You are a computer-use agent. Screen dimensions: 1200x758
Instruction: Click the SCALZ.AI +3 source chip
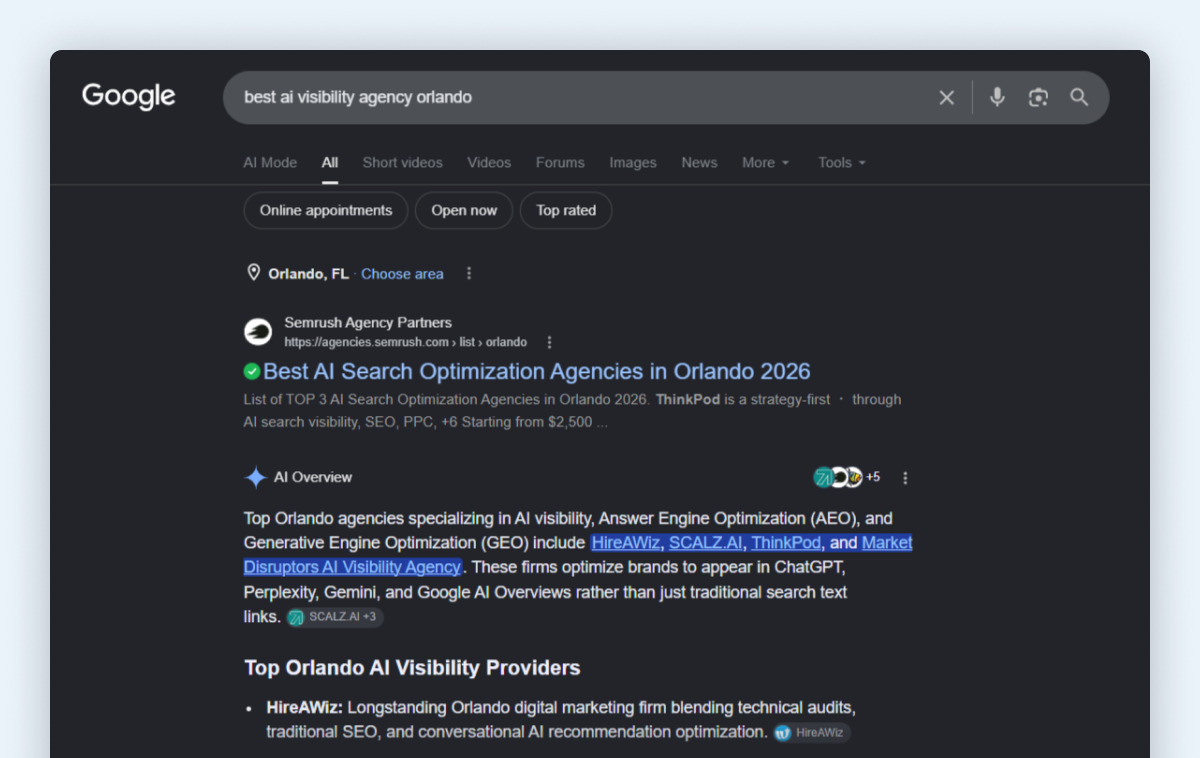pos(334,617)
